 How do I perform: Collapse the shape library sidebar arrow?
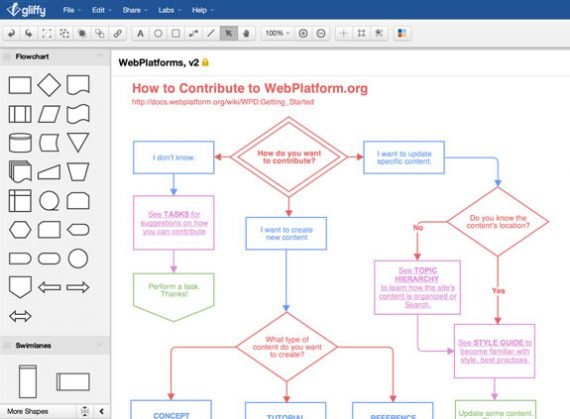[101, 411]
